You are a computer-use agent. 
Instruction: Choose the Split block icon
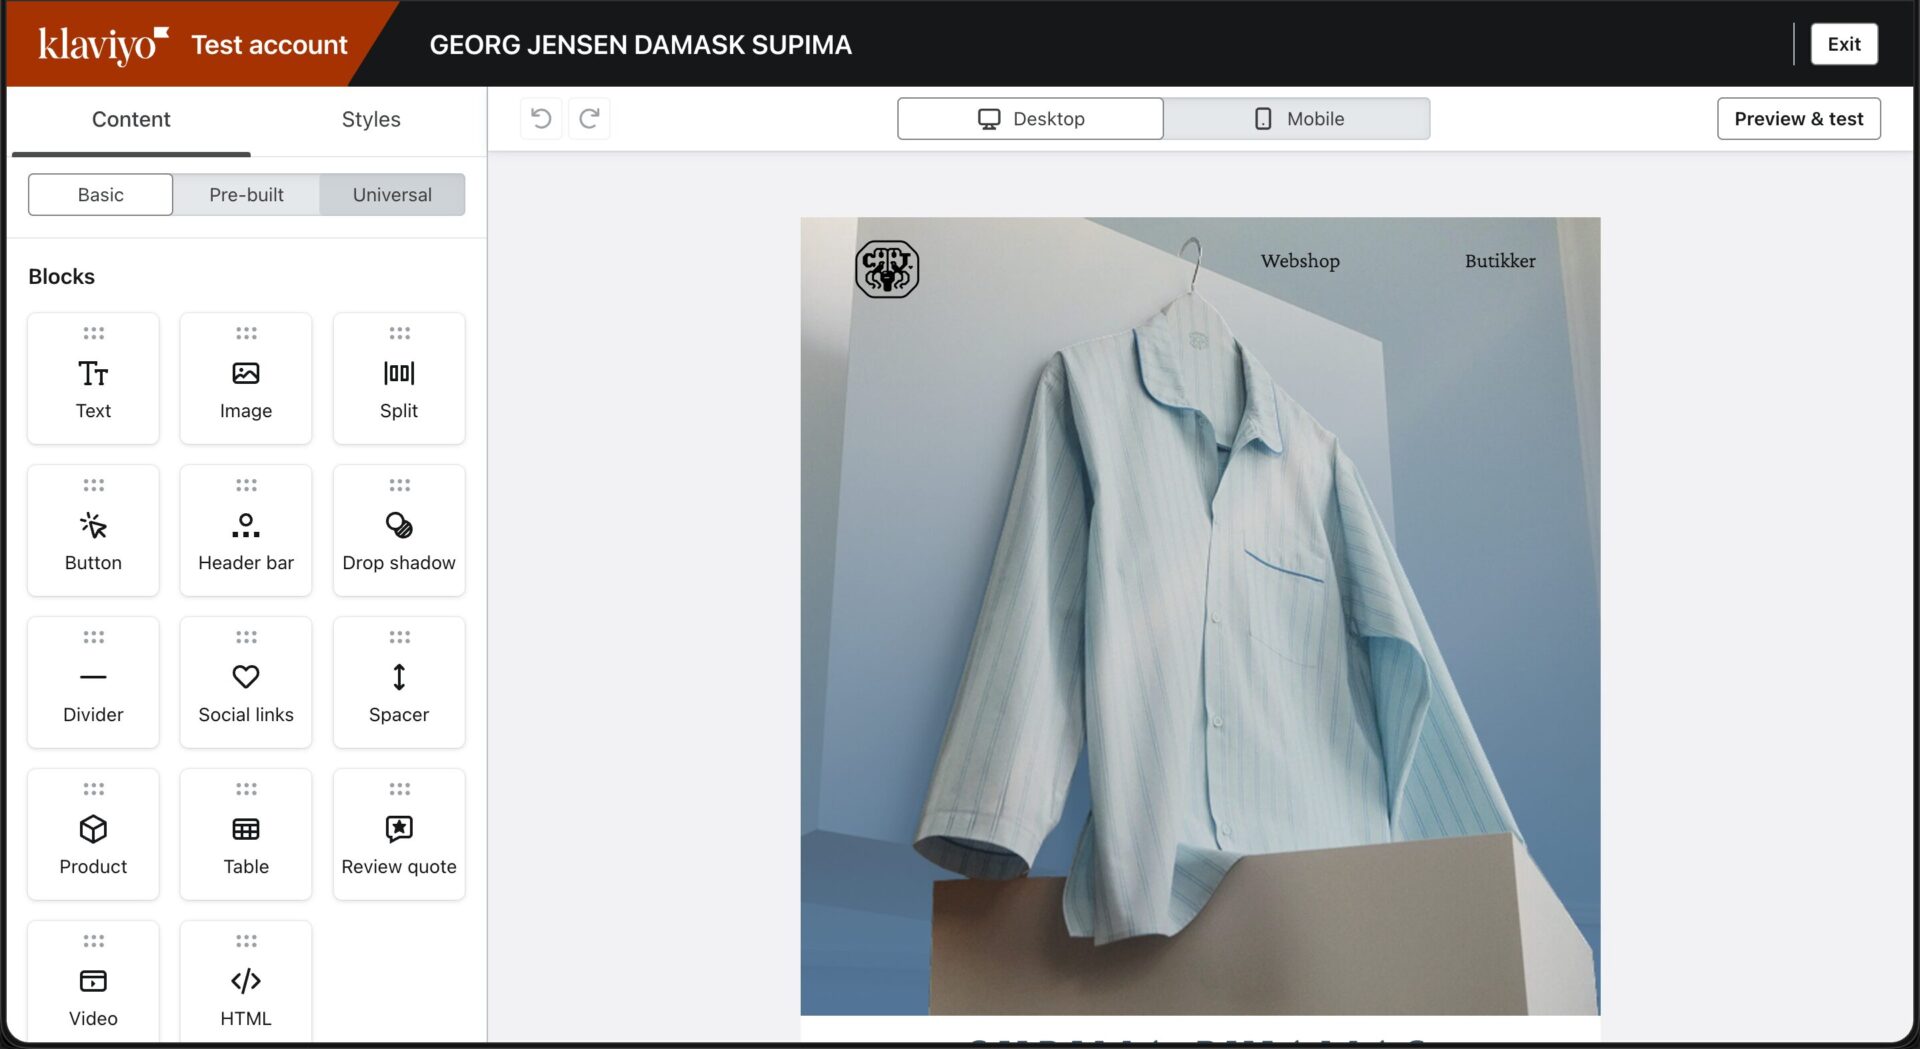[x=399, y=374]
